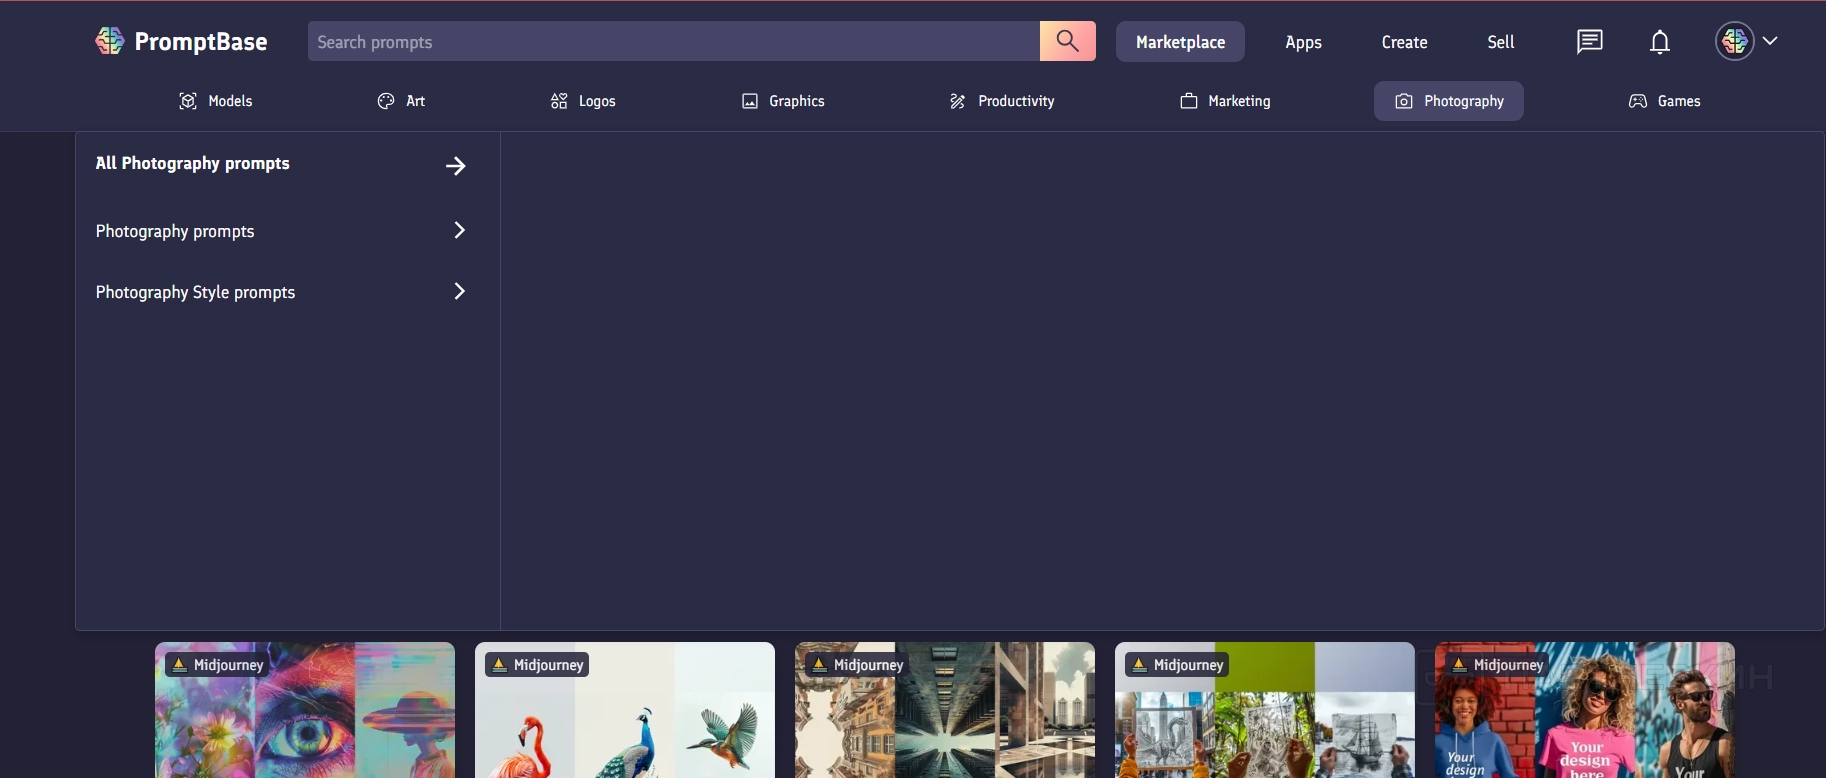The width and height of the screenshot is (1826, 778).
Task: Focus the Search prompts input field
Action: click(x=674, y=41)
